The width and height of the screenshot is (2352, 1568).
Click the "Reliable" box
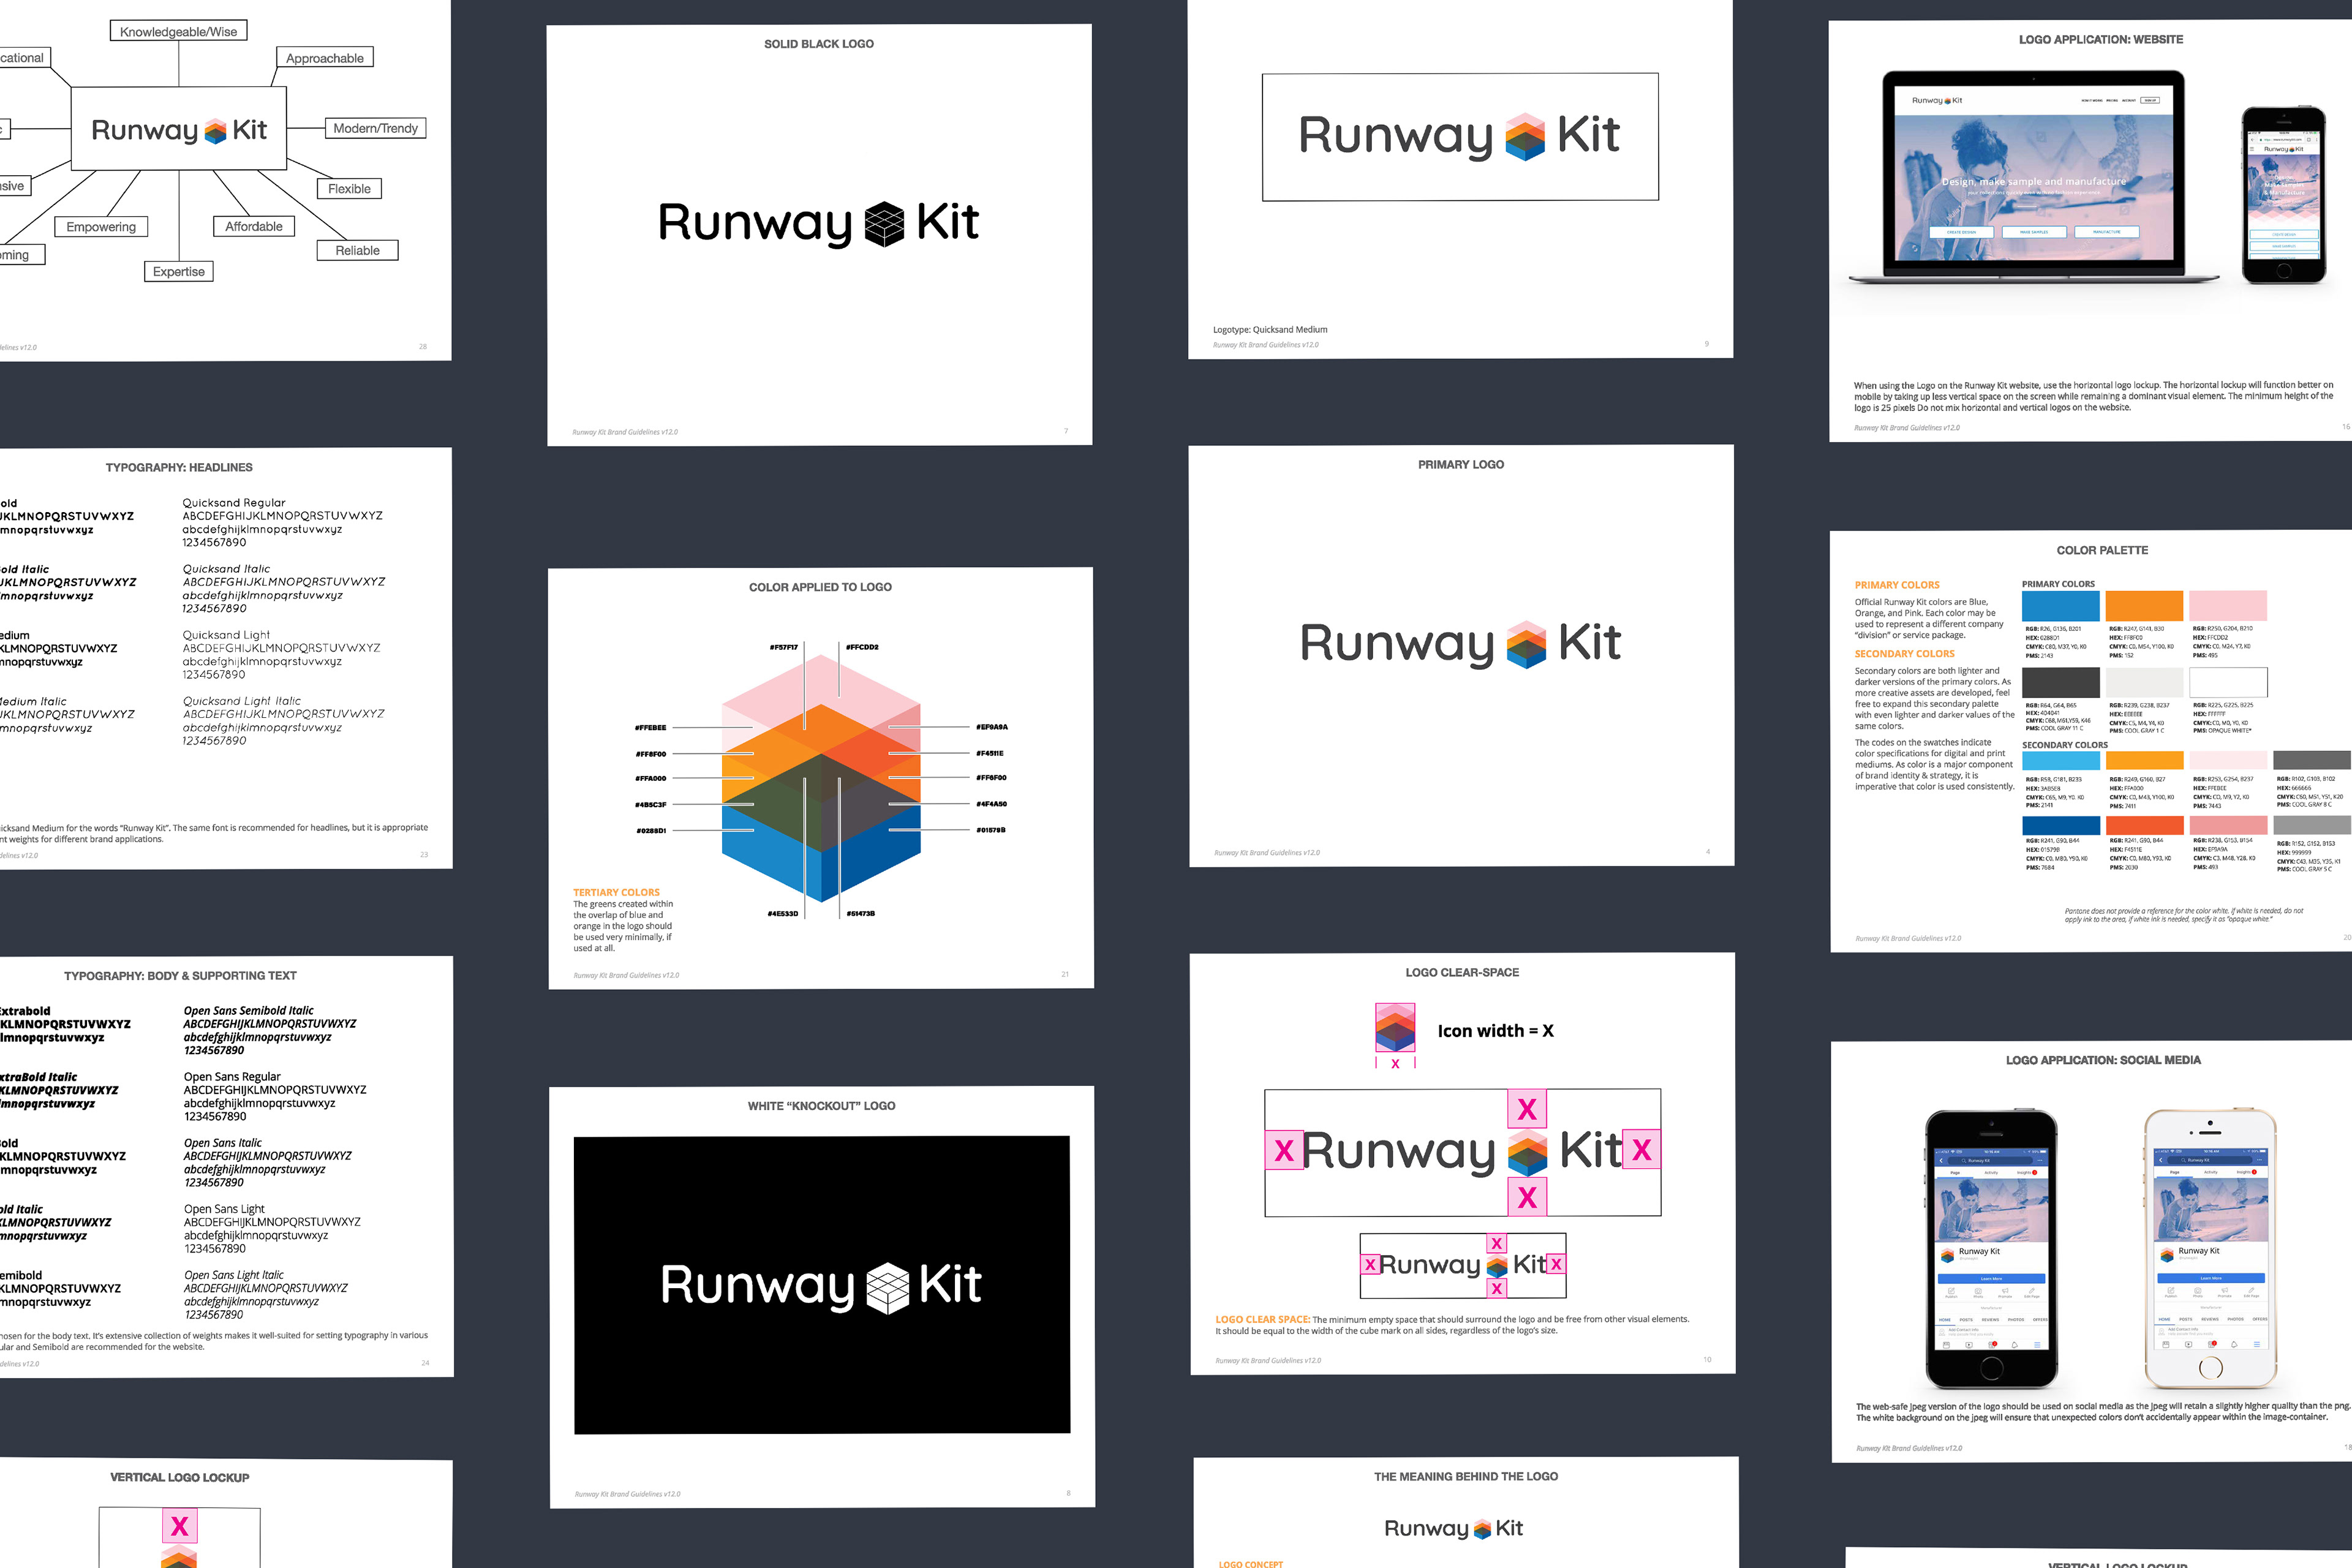[357, 250]
